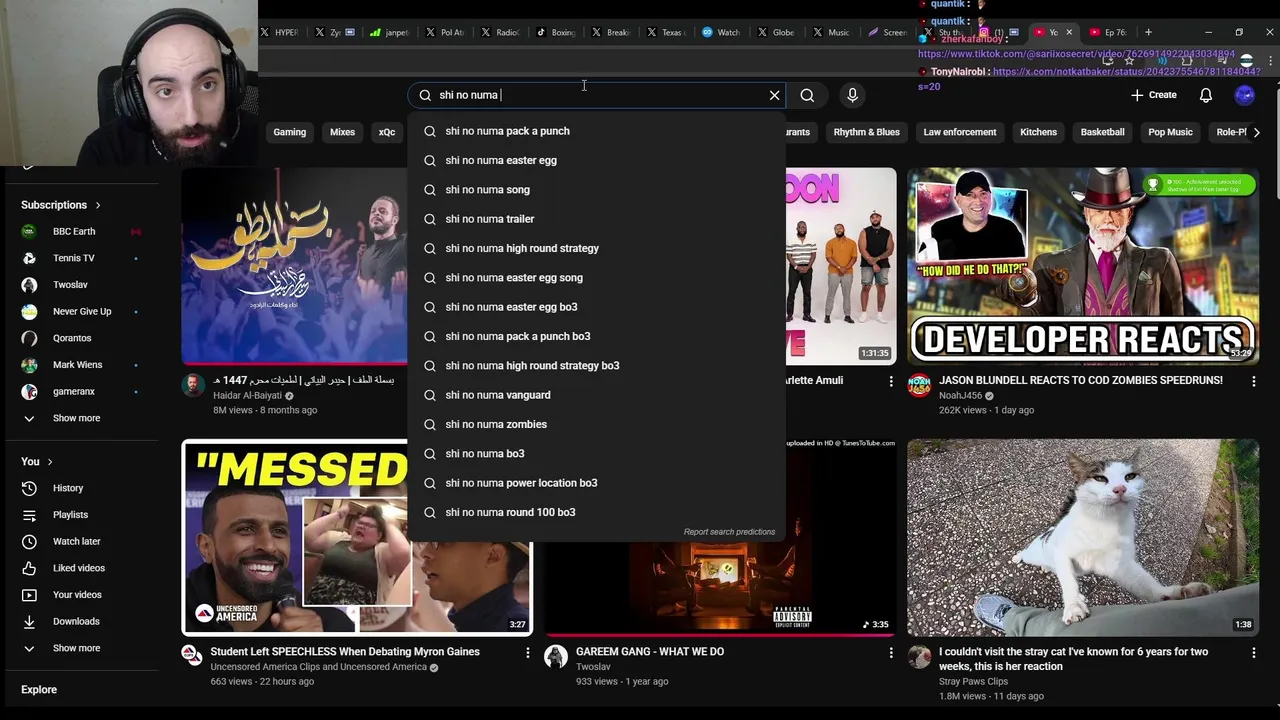The image size is (1280, 720).
Task: Open the You section chevron
Action: pyautogui.click(x=49, y=461)
